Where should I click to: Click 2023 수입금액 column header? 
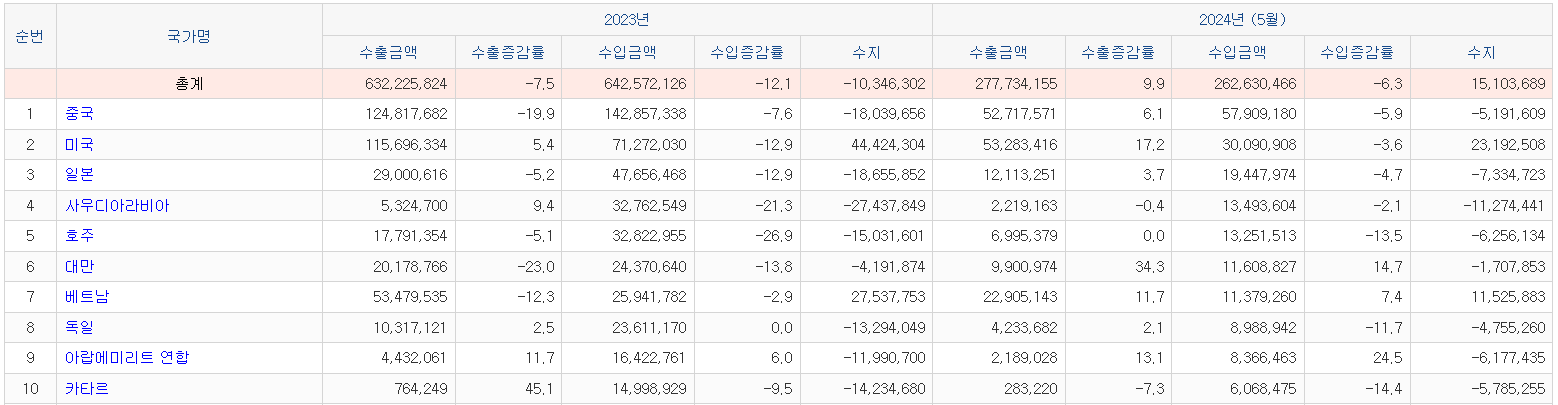(627, 53)
